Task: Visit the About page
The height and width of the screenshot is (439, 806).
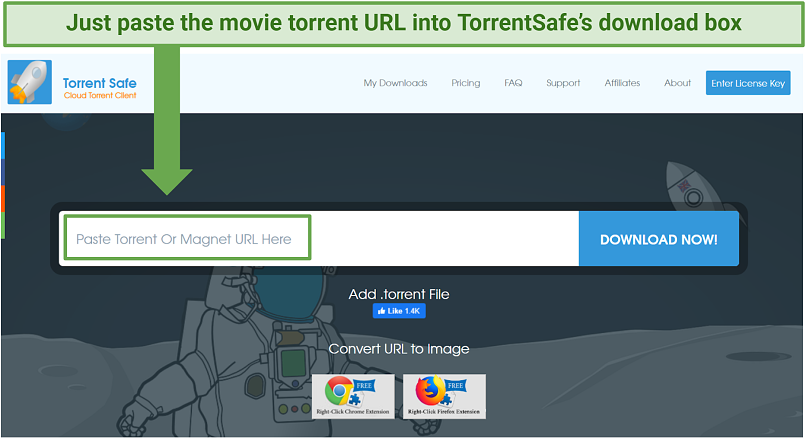Action: pos(677,83)
